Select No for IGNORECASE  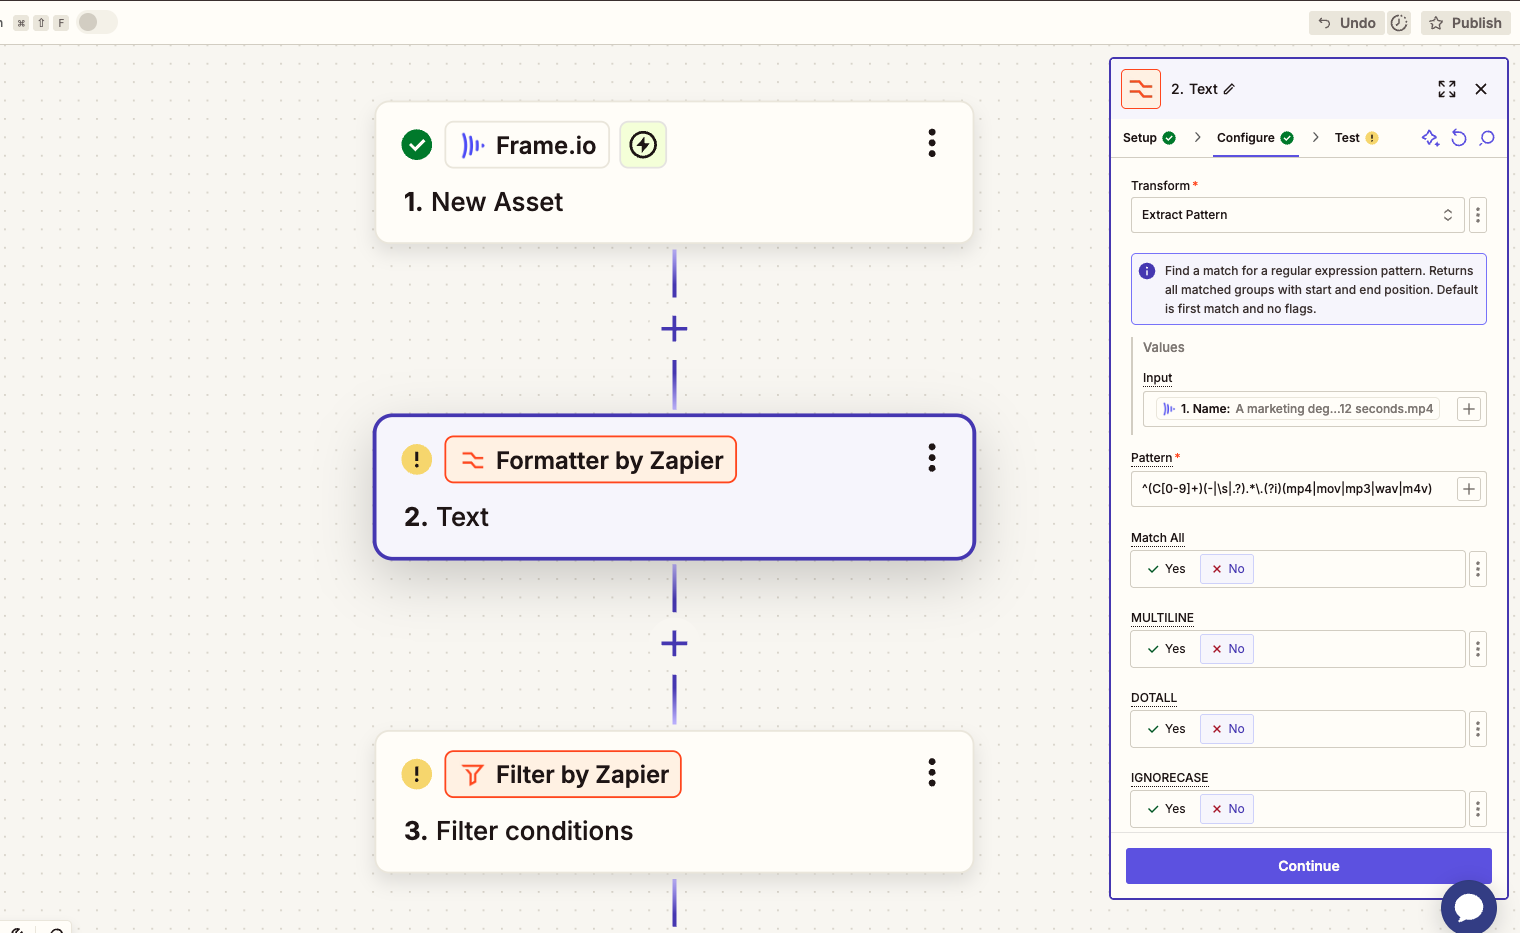[1227, 809]
